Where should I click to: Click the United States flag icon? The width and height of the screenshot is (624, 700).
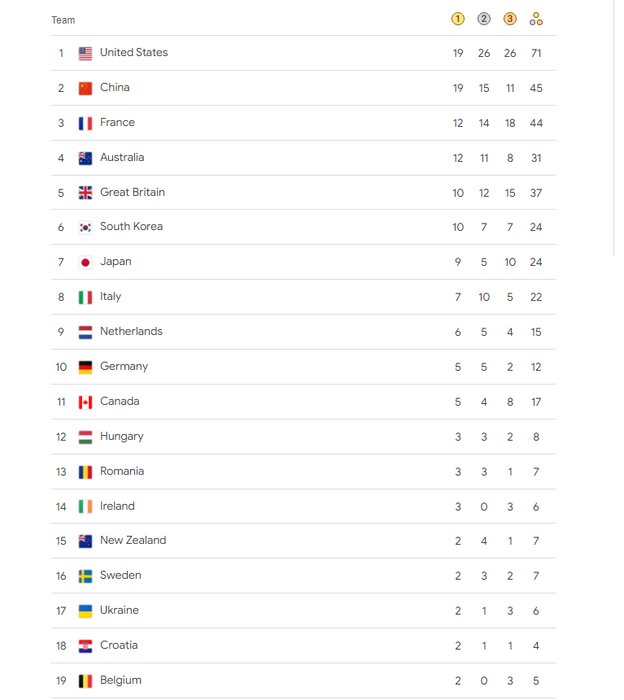pos(85,53)
